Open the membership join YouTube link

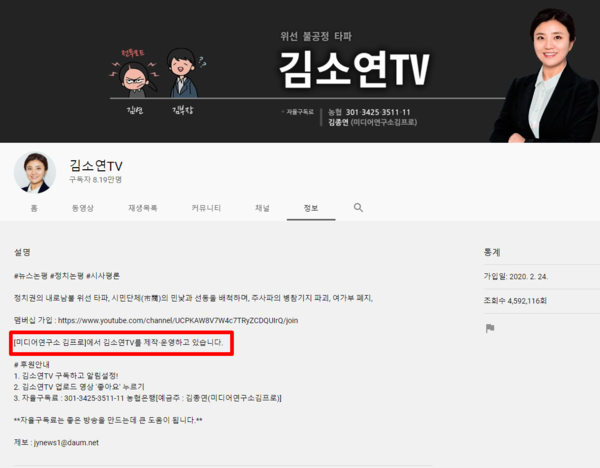178,320
